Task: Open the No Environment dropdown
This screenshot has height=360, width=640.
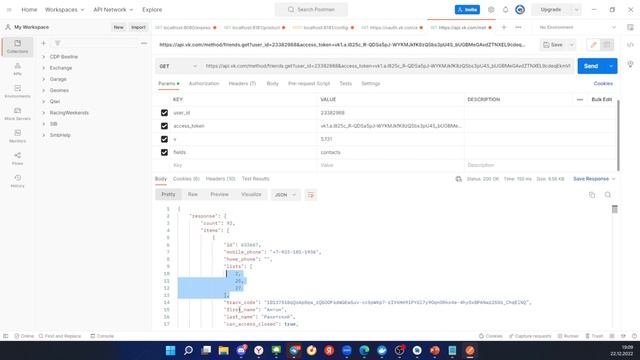Action: click(577, 27)
